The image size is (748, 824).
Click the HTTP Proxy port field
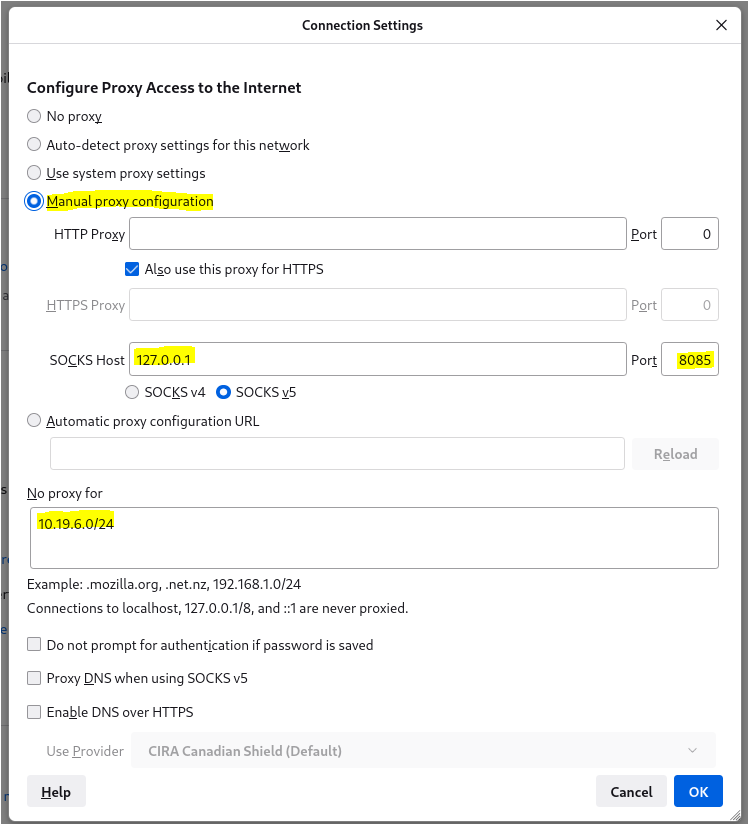[690, 234]
